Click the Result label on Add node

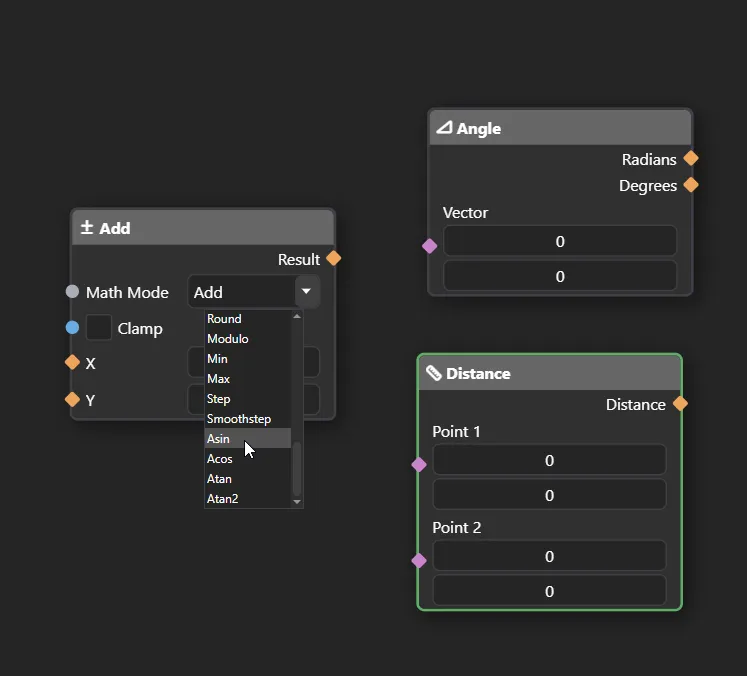(299, 260)
